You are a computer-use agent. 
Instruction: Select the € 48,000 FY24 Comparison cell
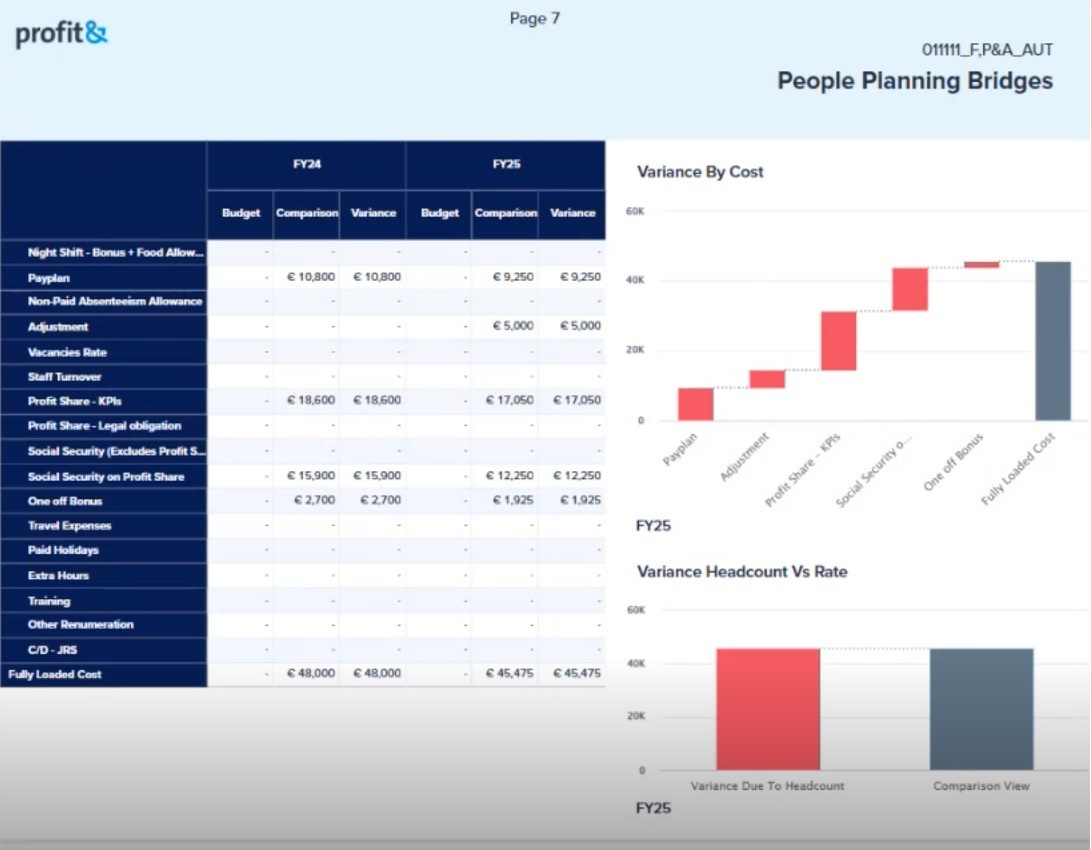pyautogui.click(x=306, y=674)
